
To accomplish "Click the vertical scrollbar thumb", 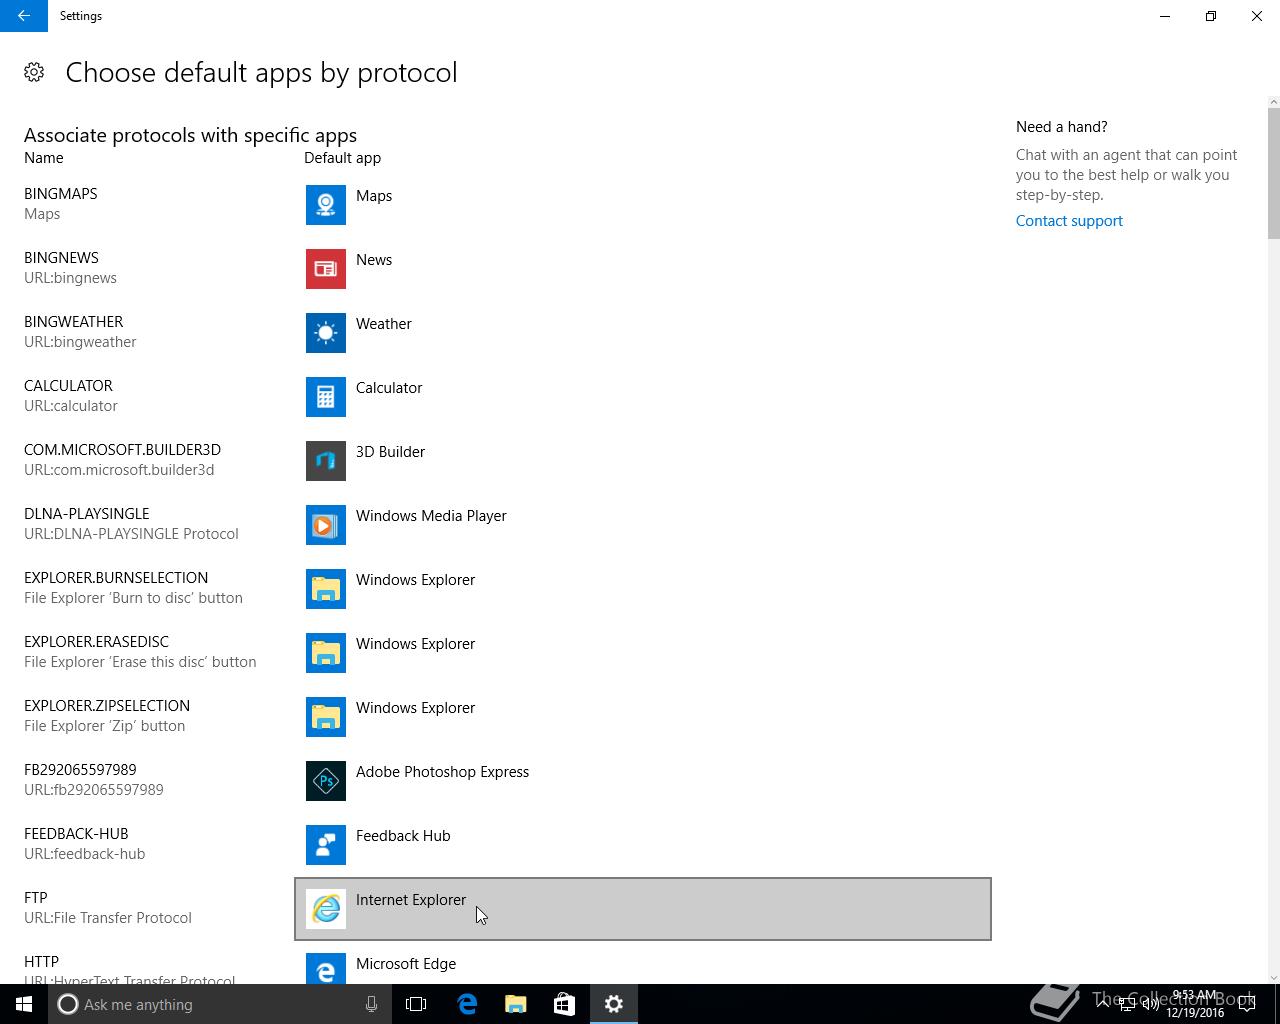I will (1273, 173).
